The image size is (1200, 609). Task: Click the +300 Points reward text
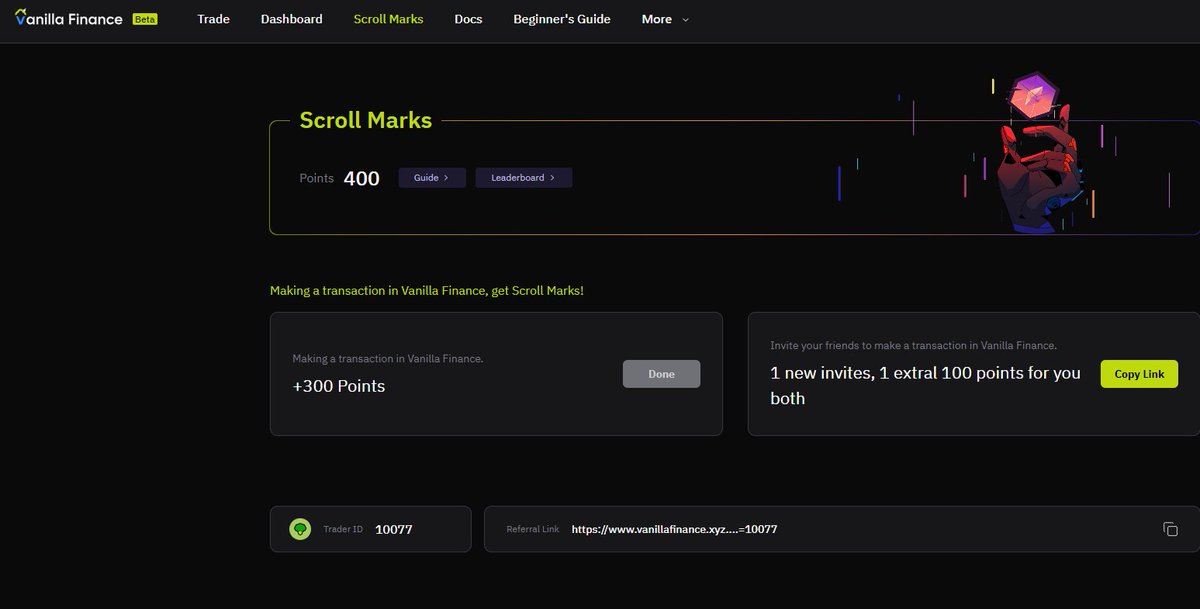click(338, 386)
